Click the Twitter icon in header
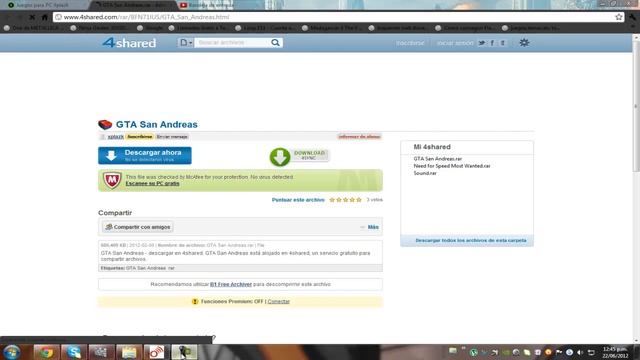This screenshot has height=360, width=640. tap(482, 43)
